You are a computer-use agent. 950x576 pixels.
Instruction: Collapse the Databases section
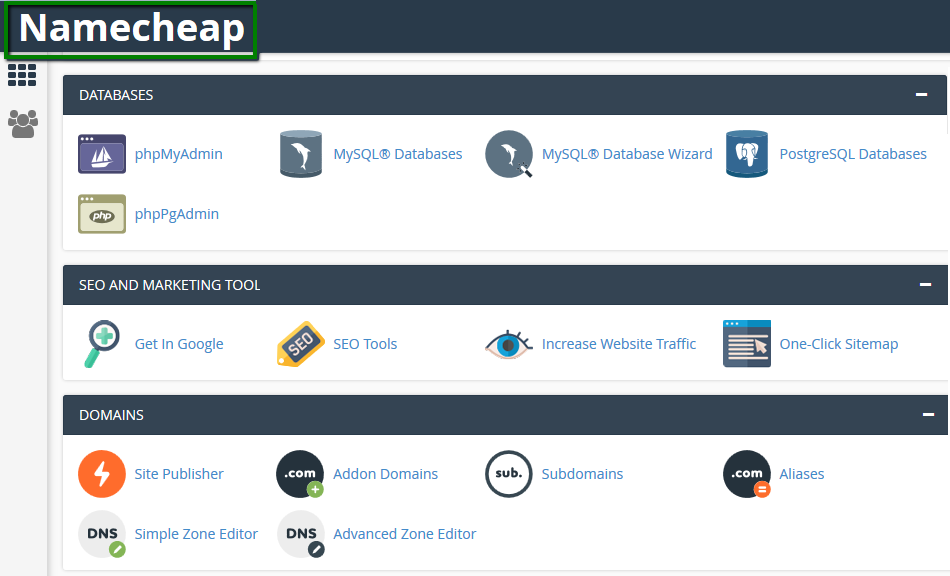(922, 94)
